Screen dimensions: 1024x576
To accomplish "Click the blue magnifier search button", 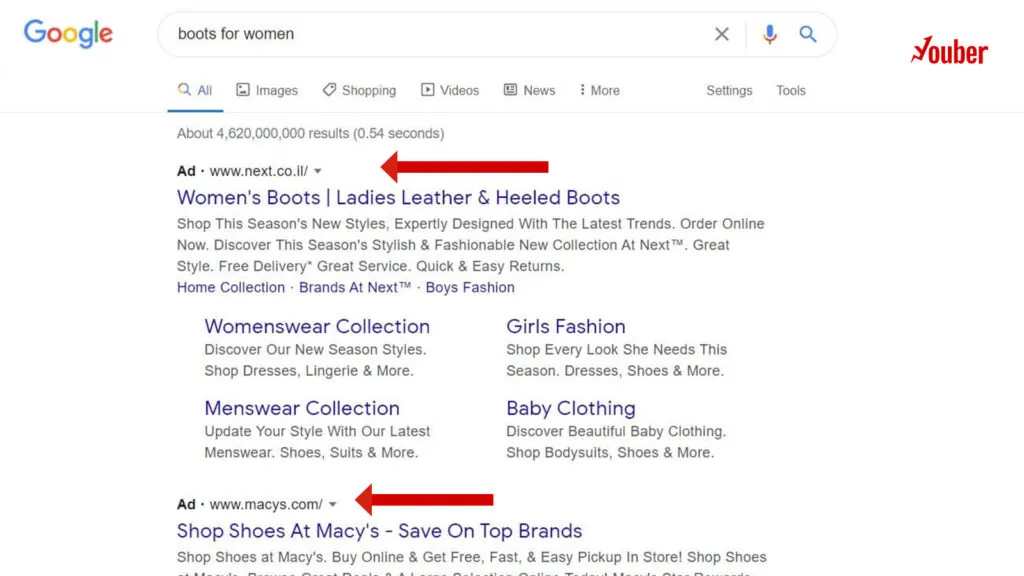I will click(808, 34).
